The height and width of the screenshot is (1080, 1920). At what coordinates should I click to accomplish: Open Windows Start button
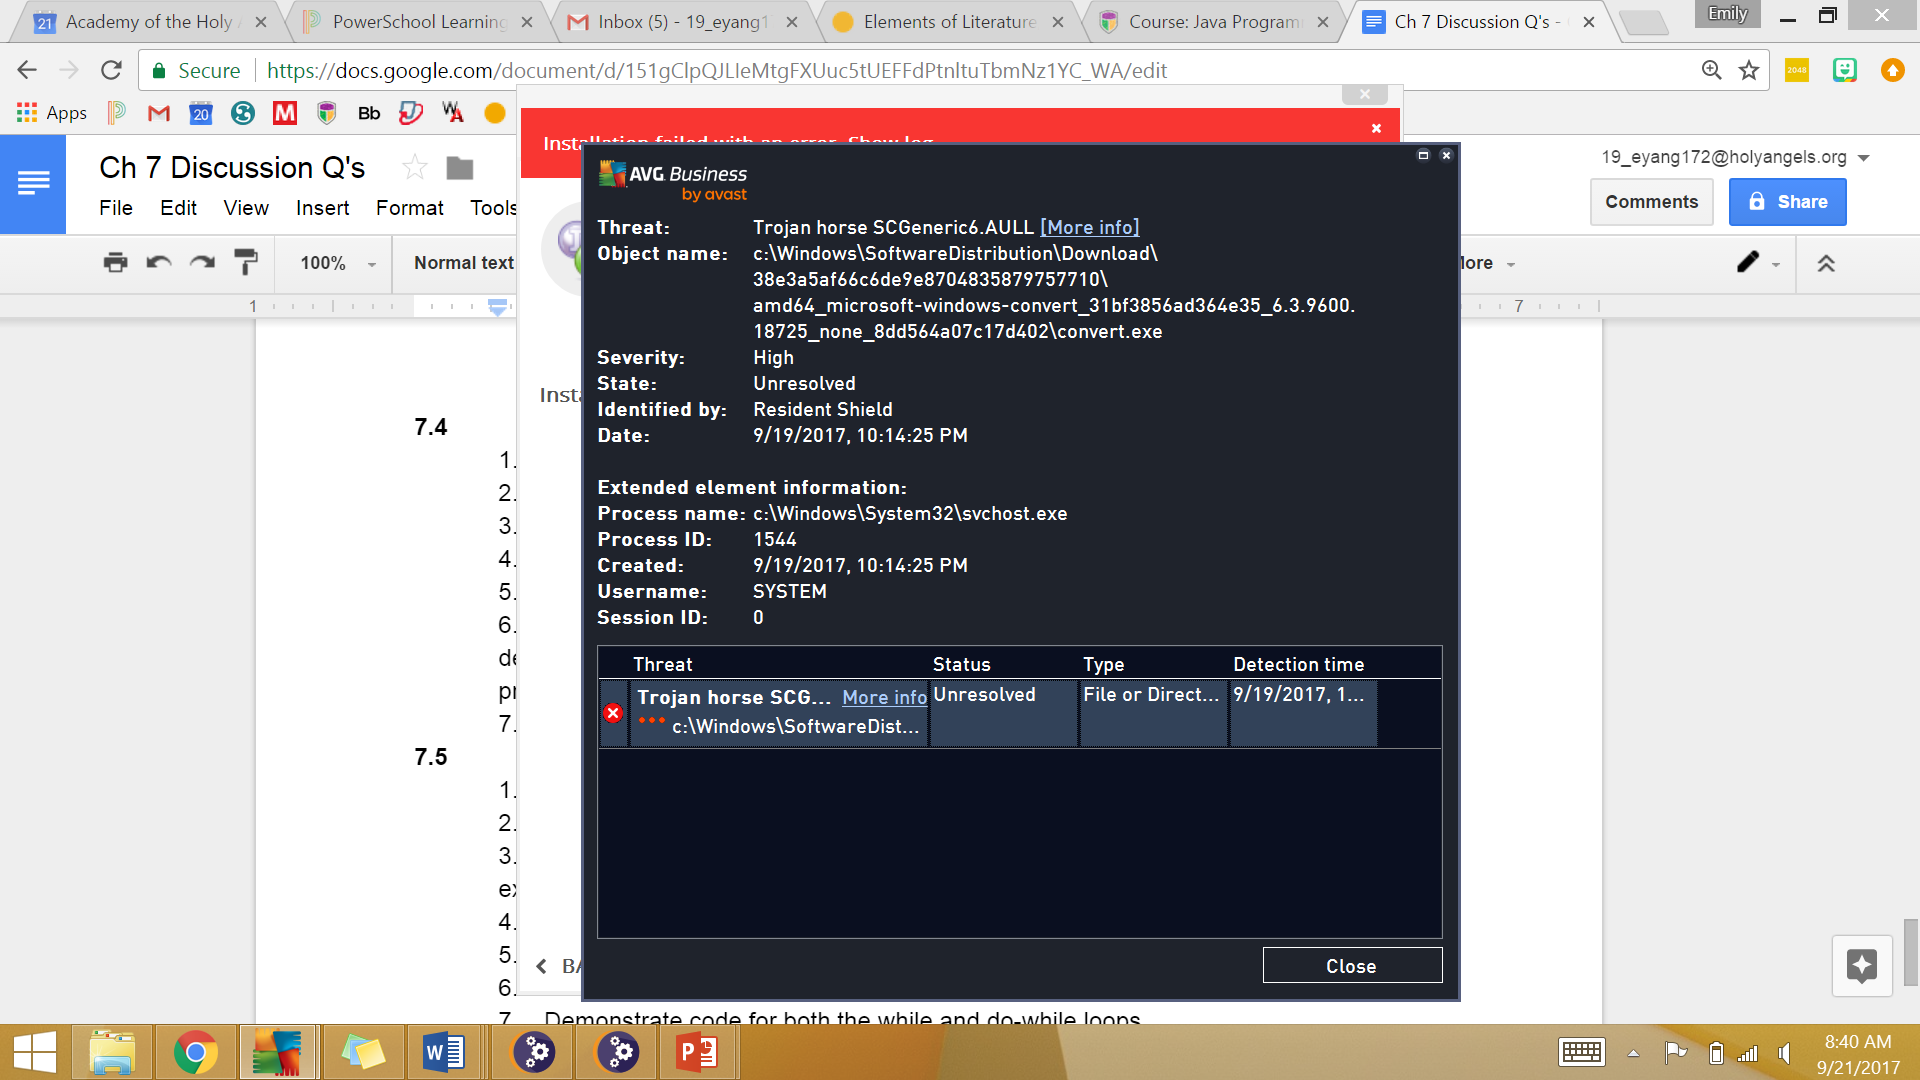pyautogui.click(x=35, y=1052)
